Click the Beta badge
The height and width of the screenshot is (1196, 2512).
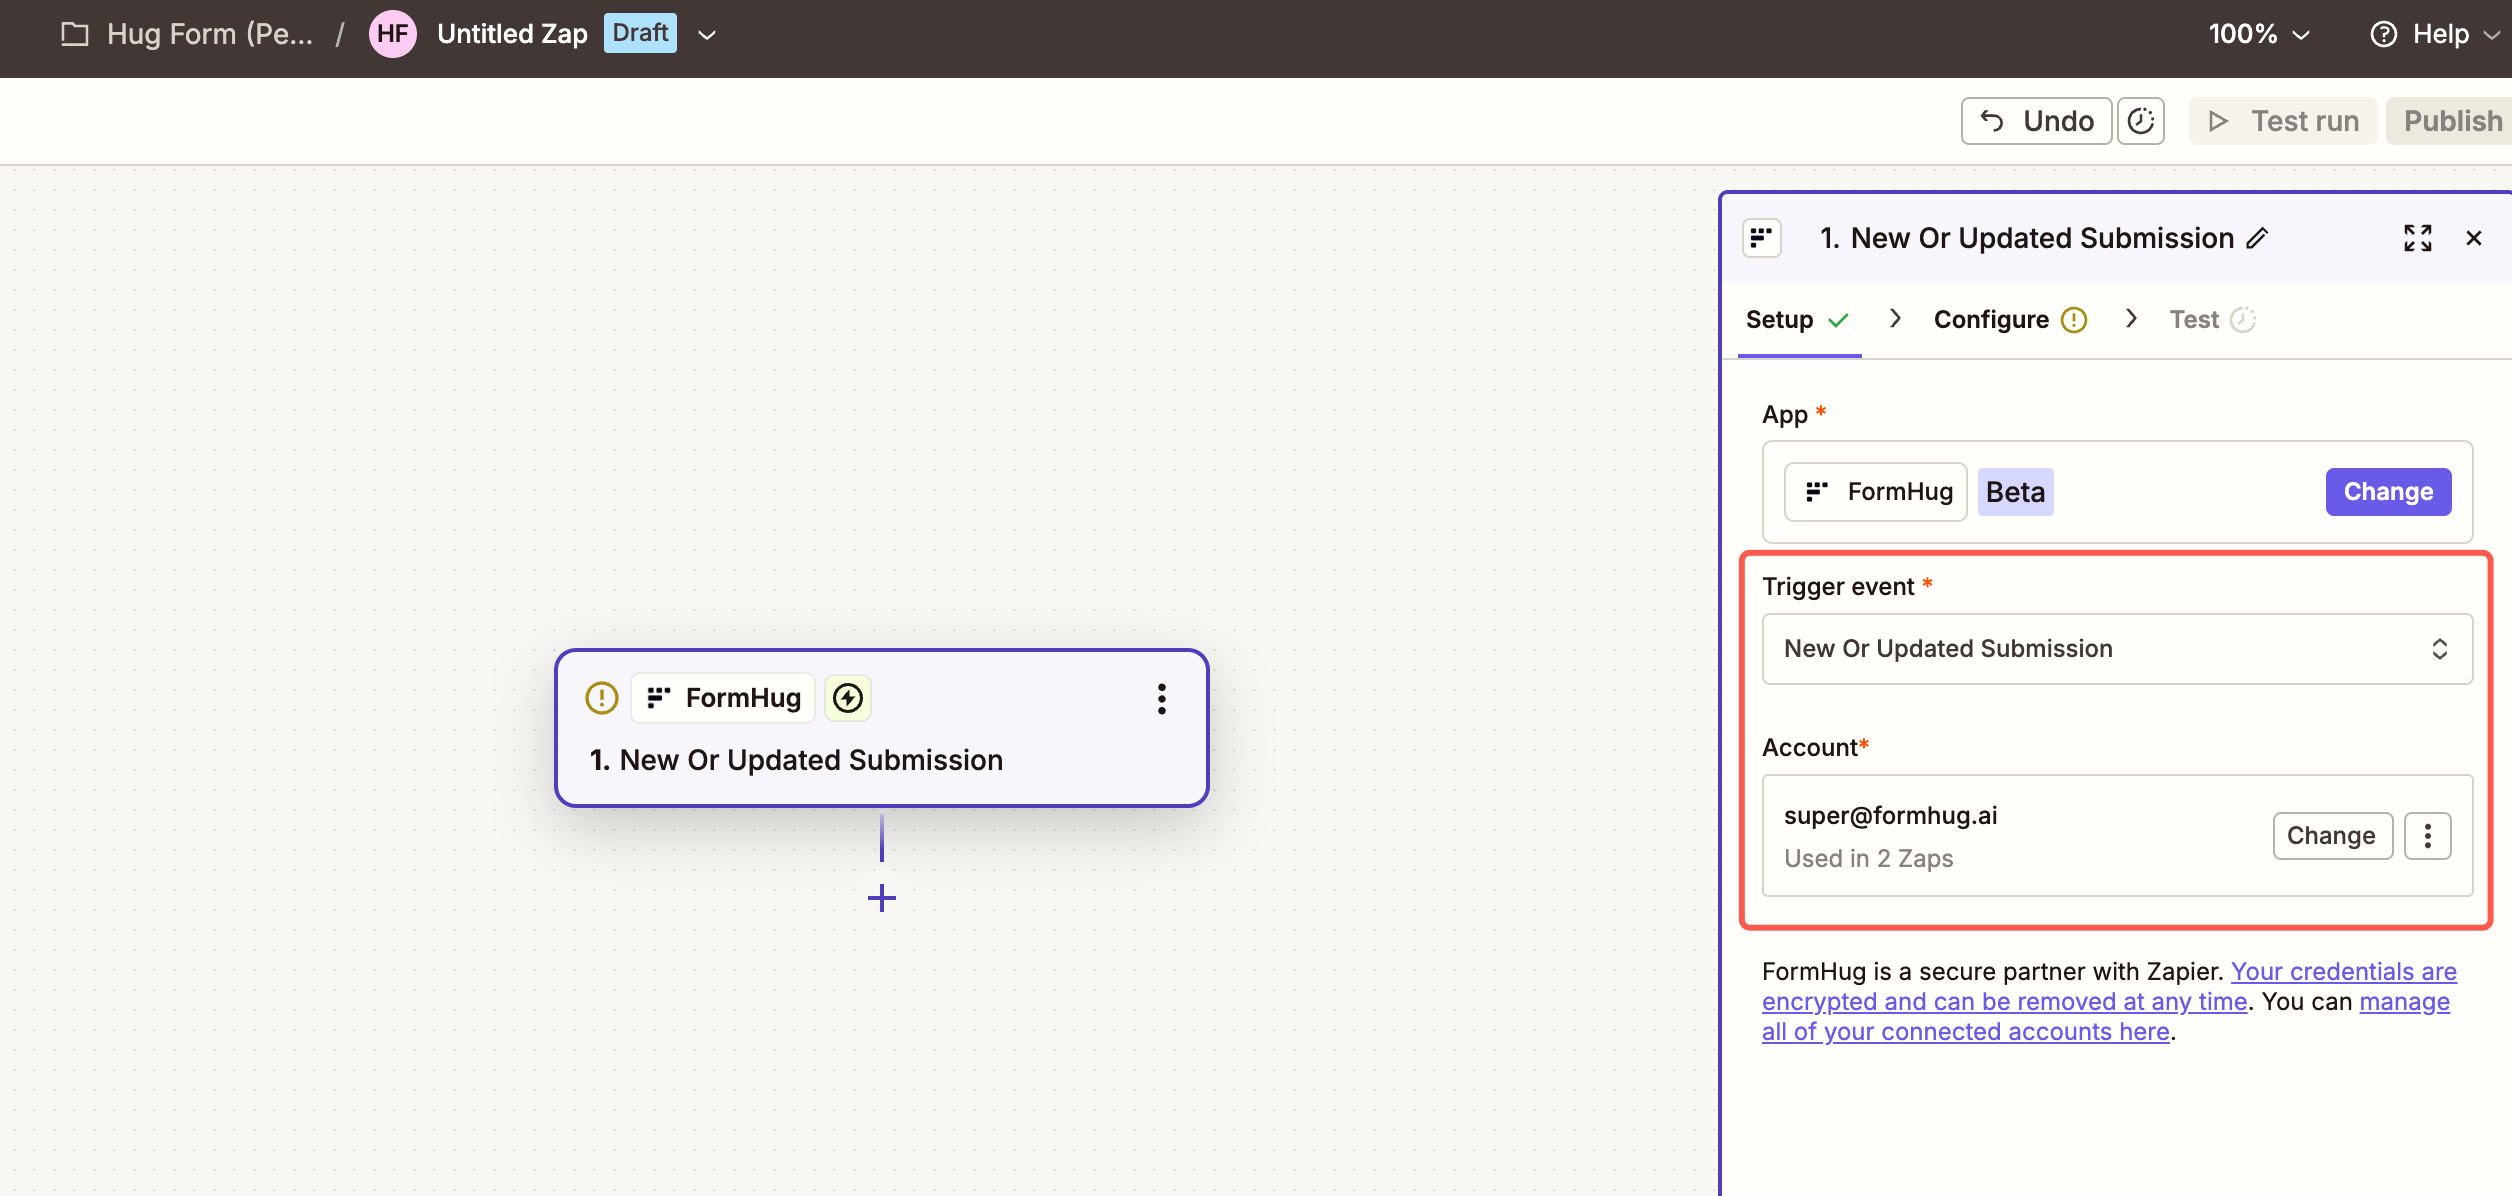(2016, 492)
